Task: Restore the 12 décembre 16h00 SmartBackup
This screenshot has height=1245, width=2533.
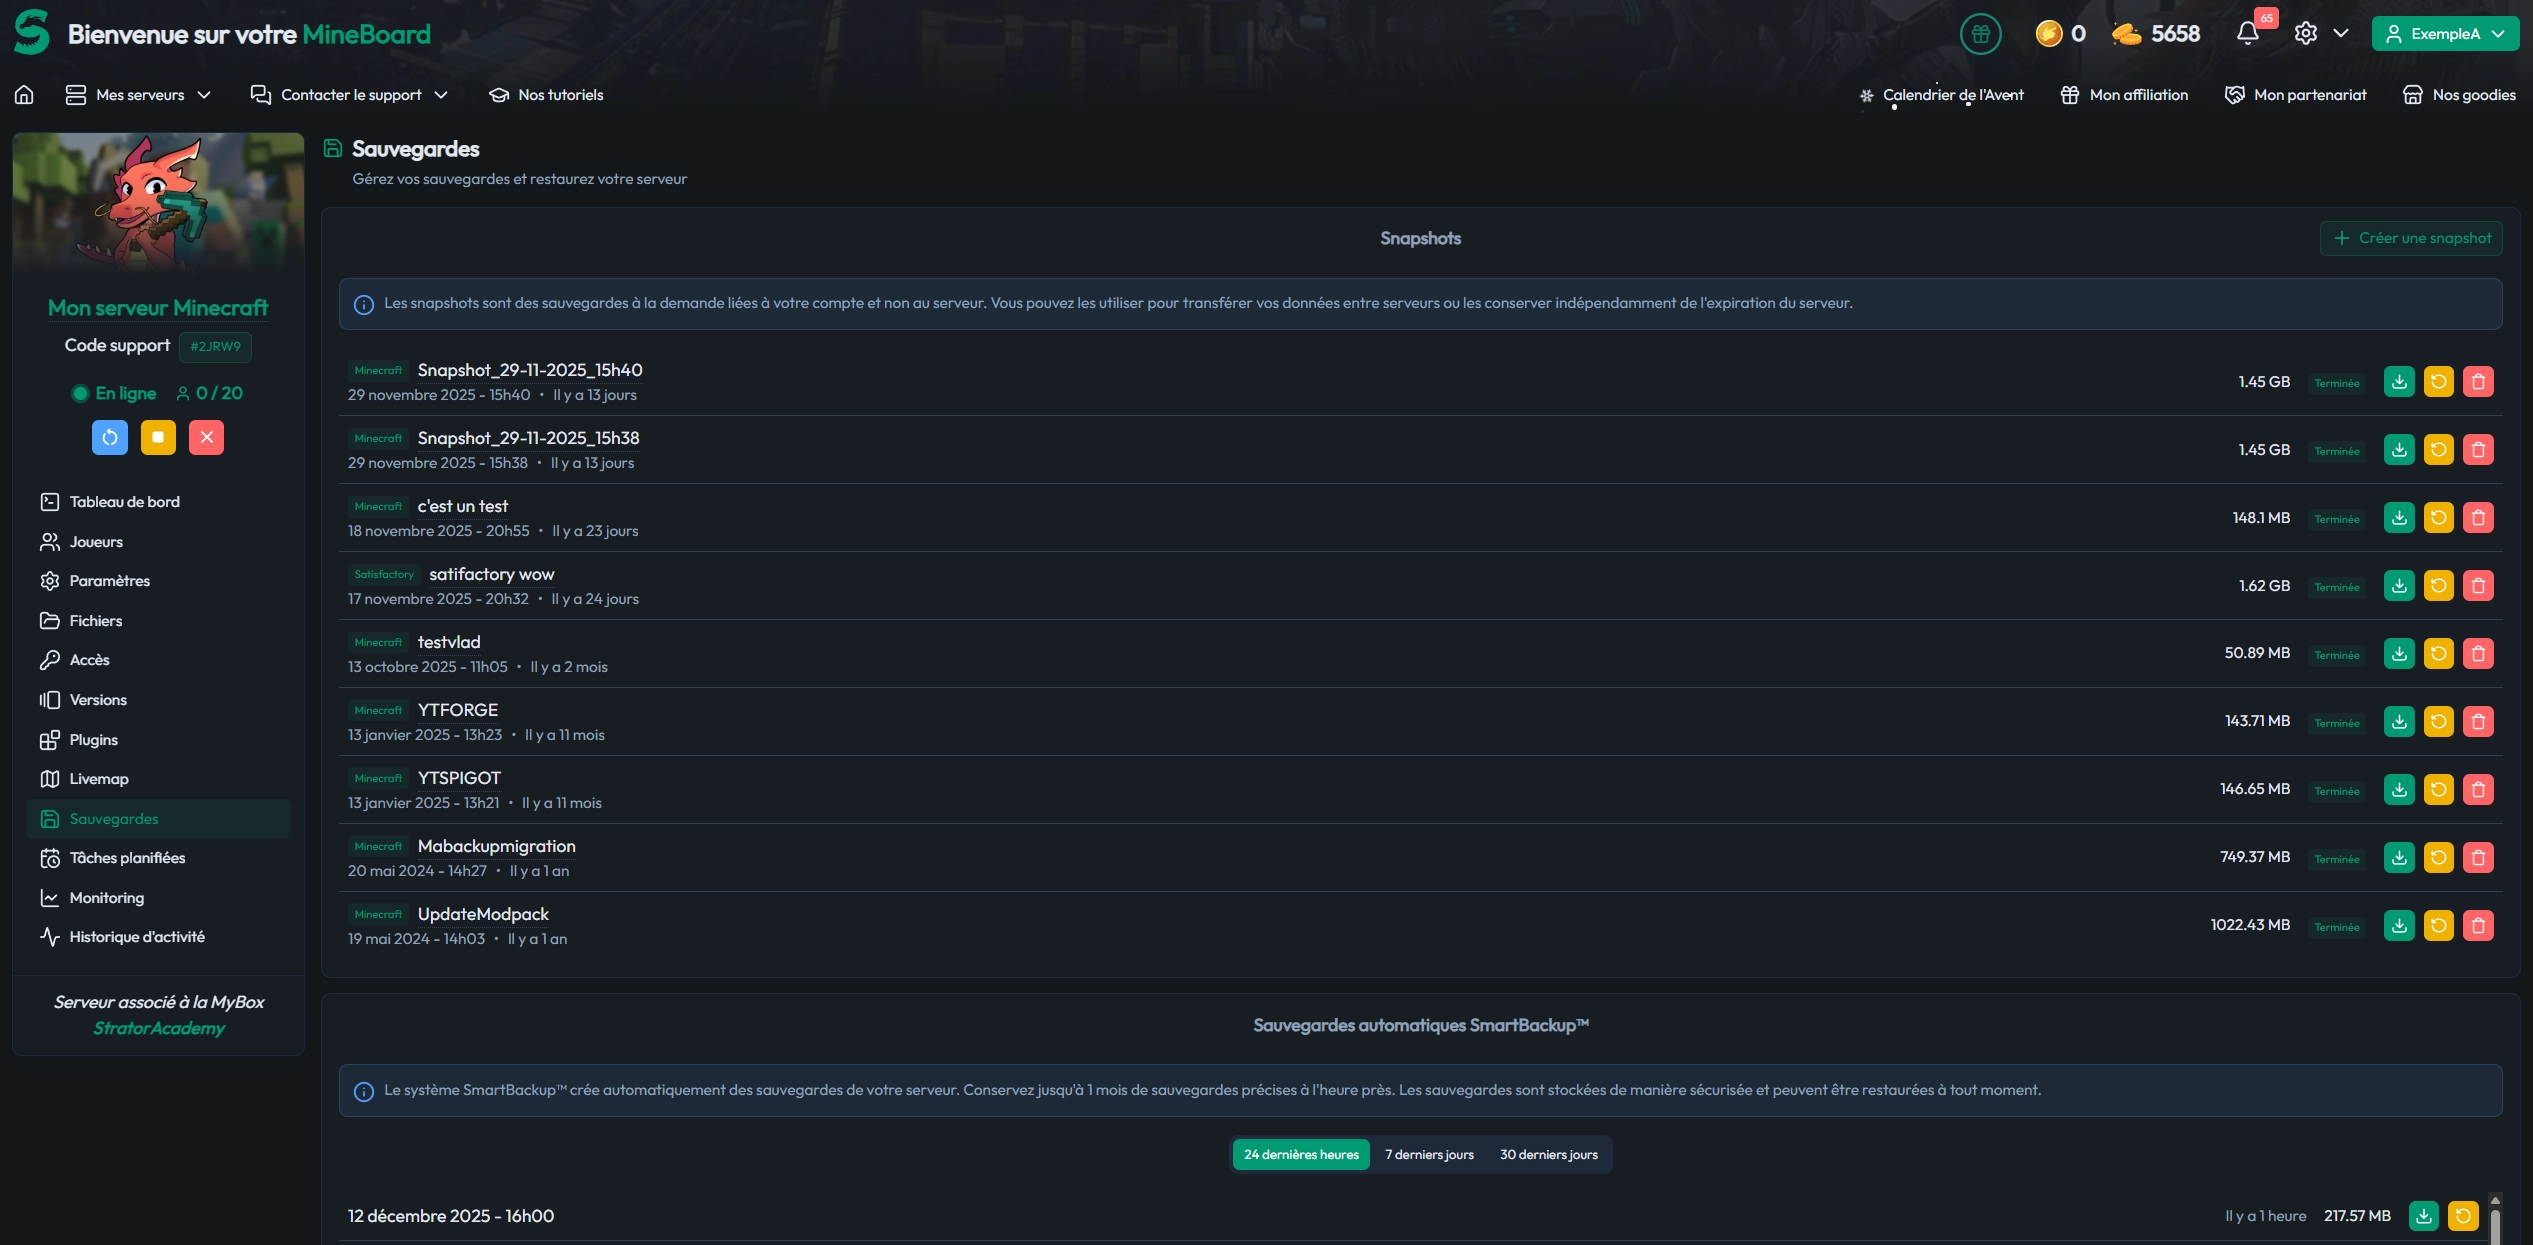Action: point(2463,1216)
